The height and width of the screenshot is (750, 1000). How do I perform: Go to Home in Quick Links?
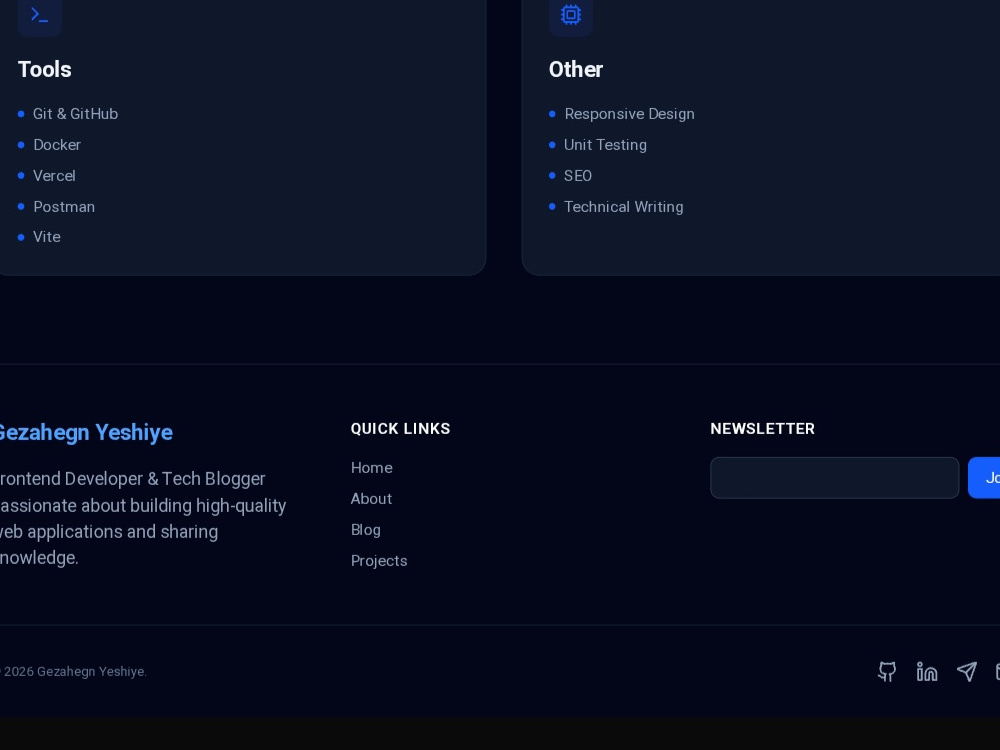(371, 467)
